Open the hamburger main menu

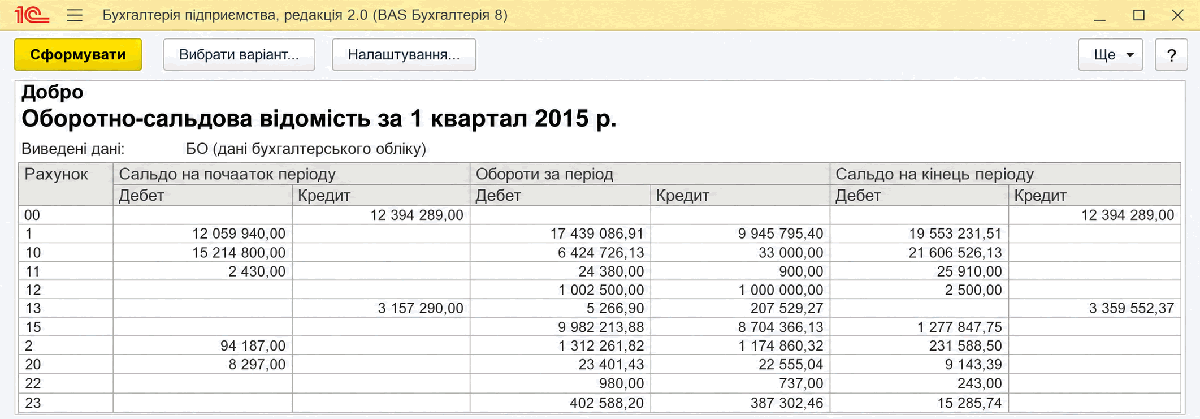(x=73, y=16)
